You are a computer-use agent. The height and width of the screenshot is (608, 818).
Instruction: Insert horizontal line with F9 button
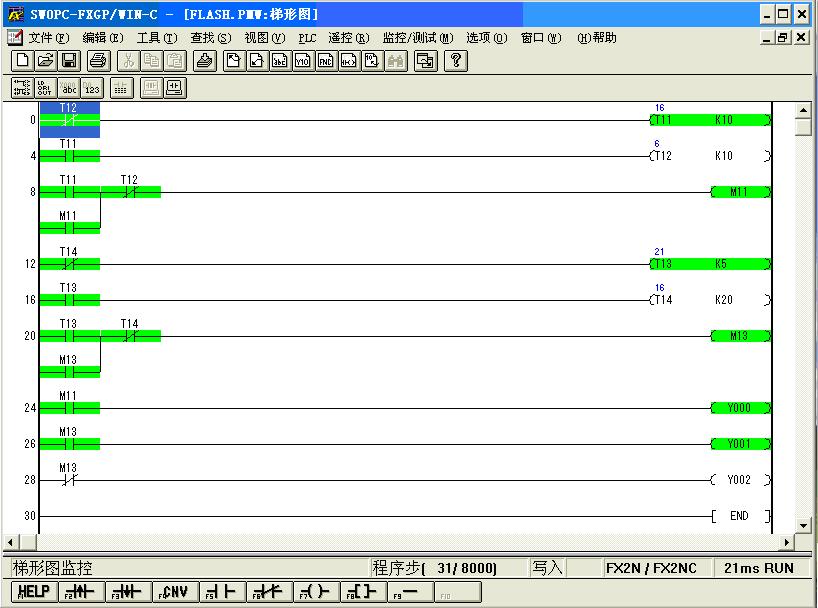click(408, 592)
